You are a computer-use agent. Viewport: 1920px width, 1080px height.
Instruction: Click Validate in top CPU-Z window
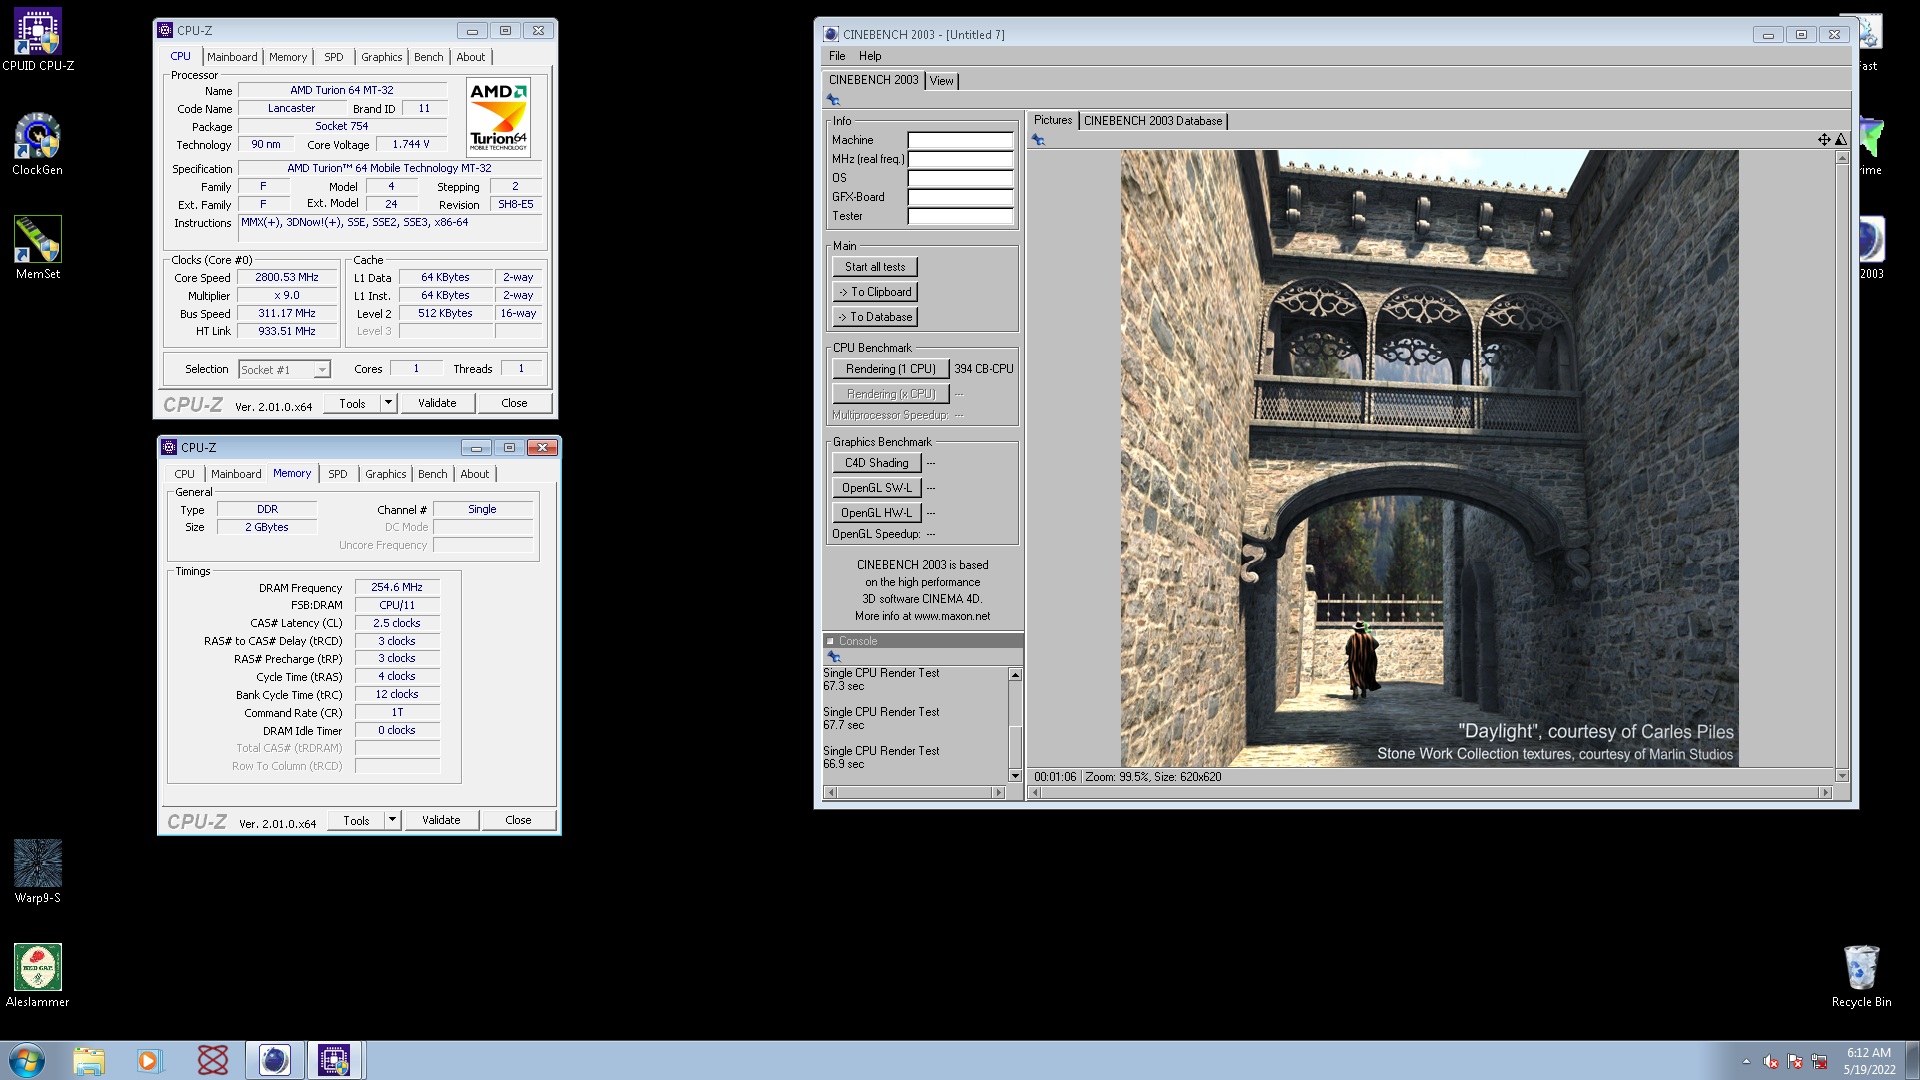[x=437, y=403]
